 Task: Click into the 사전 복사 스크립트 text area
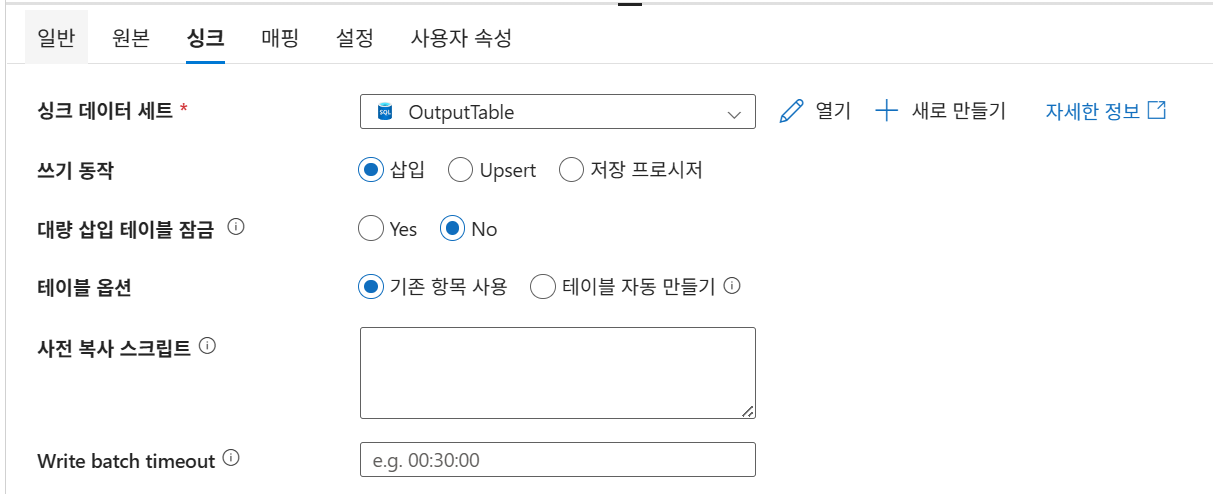pos(557,372)
